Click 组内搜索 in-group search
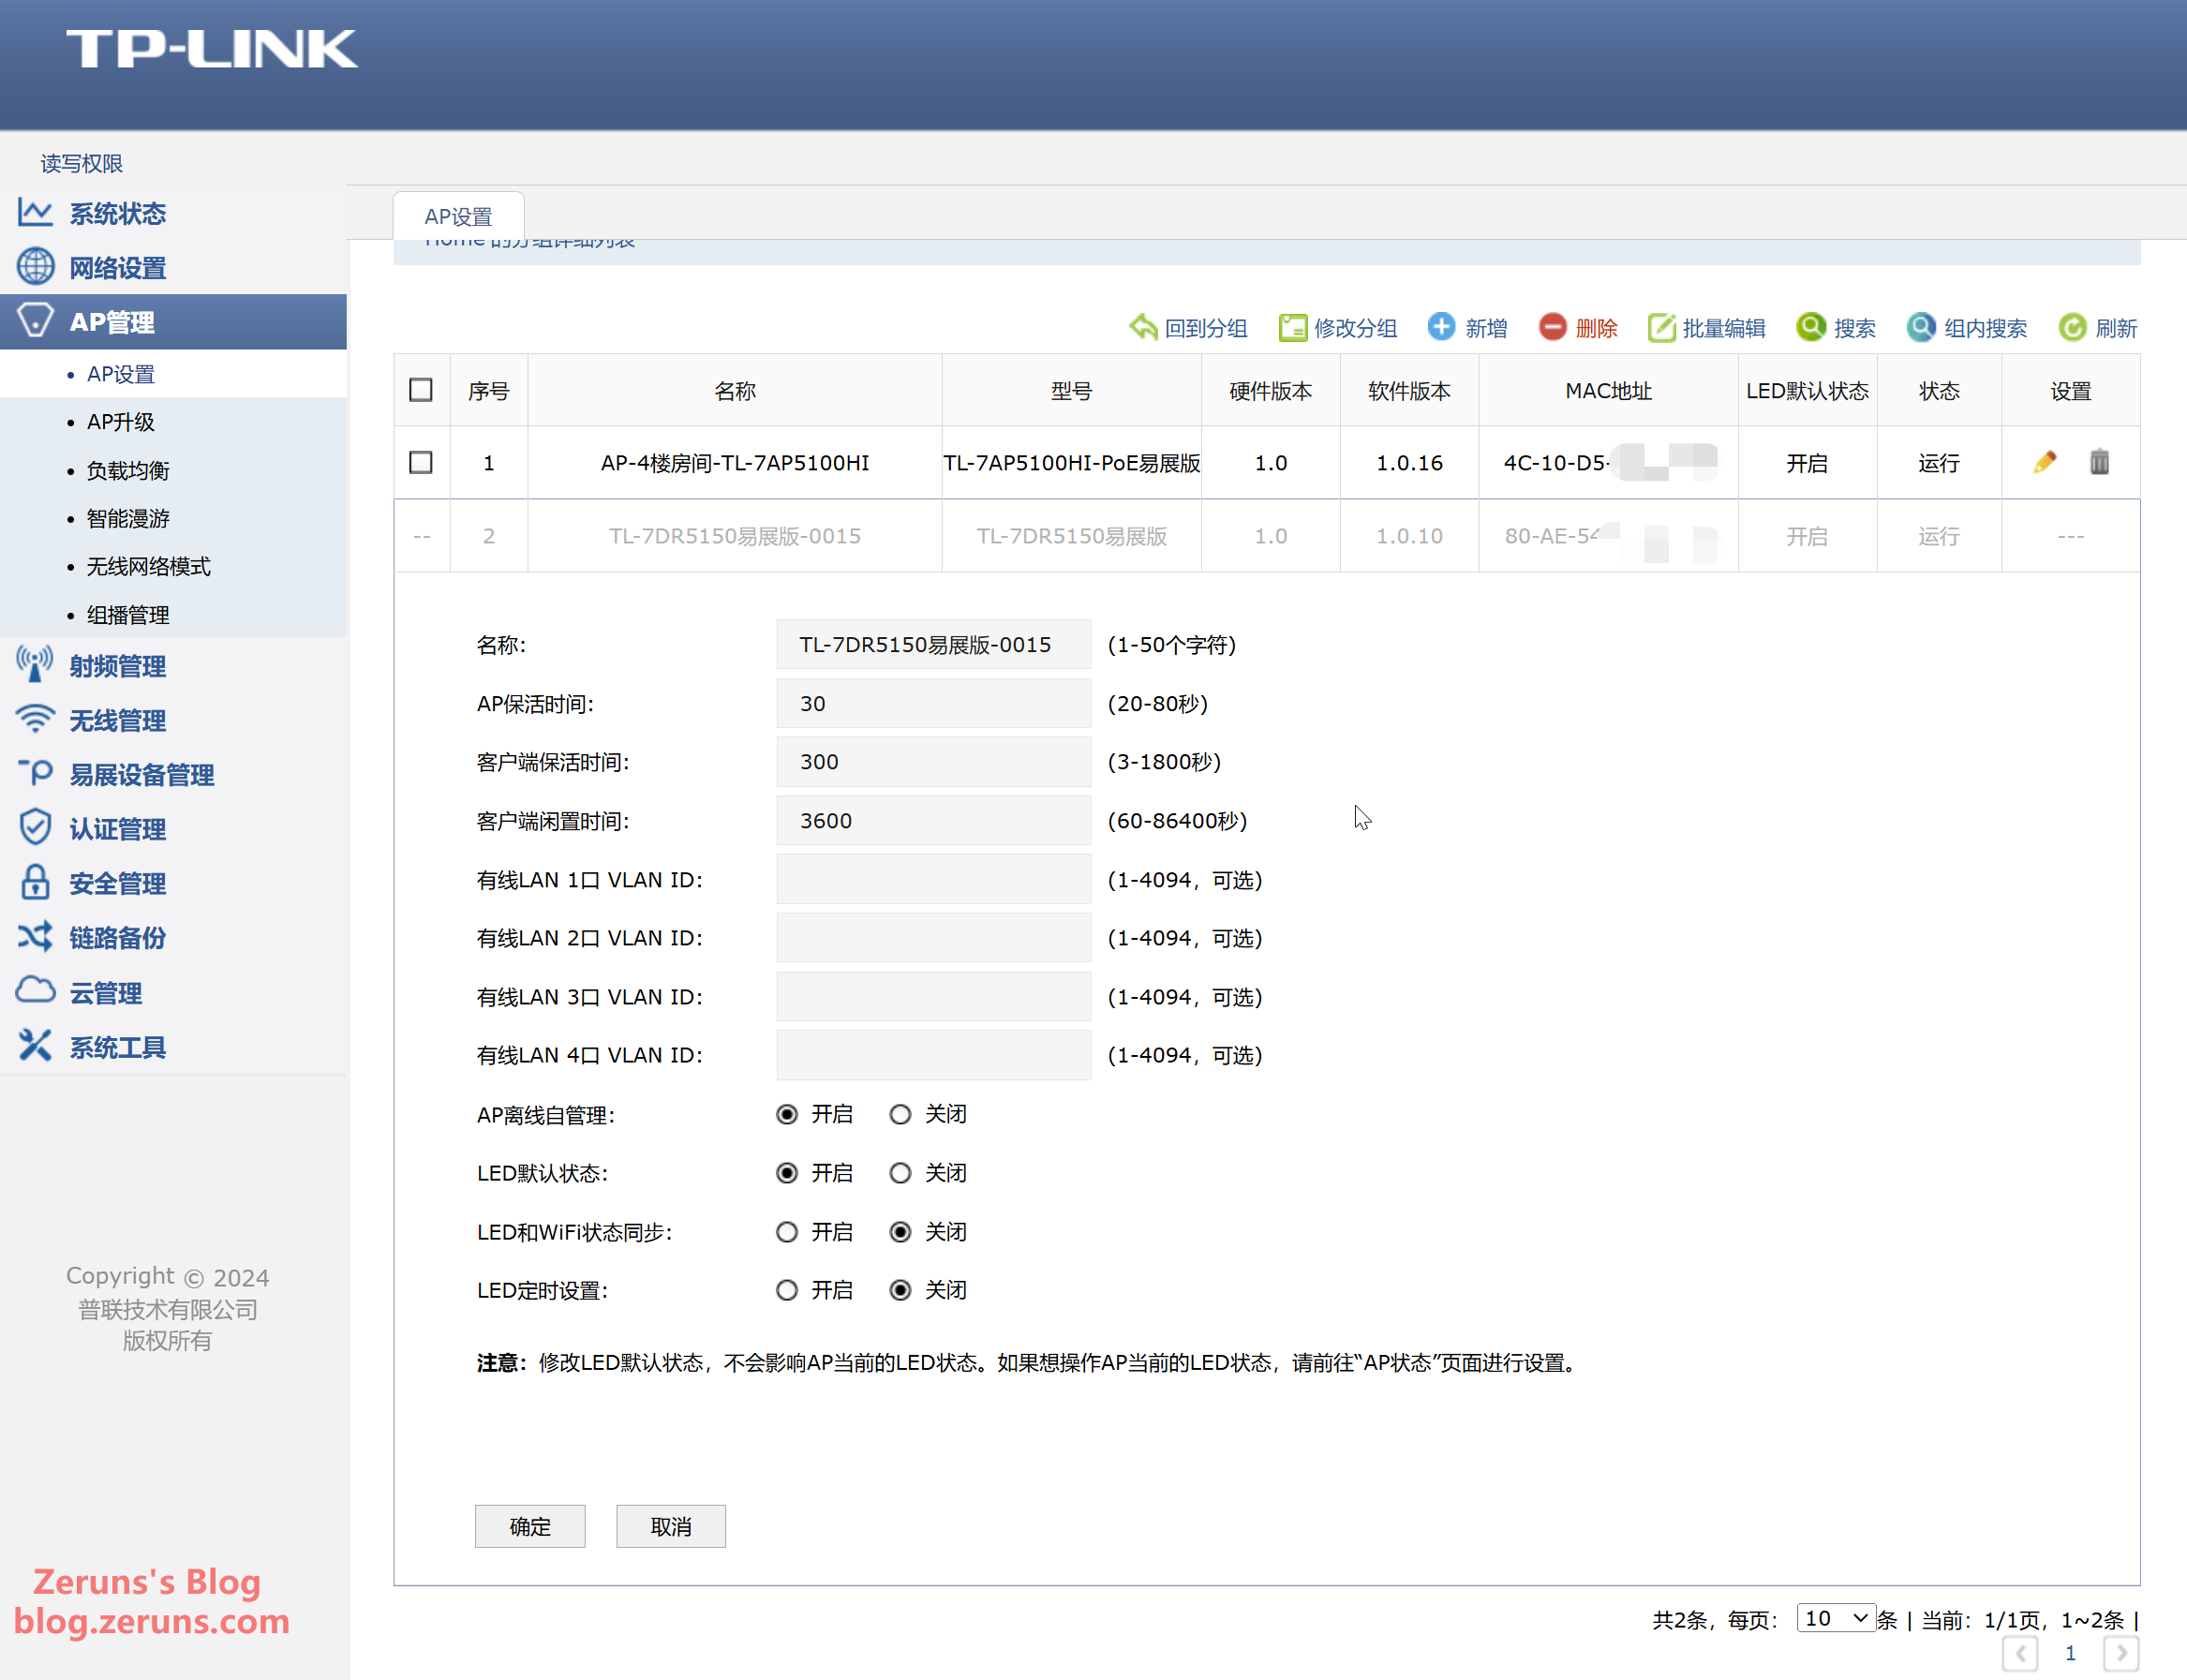The width and height of the screenshot is (2187, 1680). pyautogui.click(x=1966, y=328)
